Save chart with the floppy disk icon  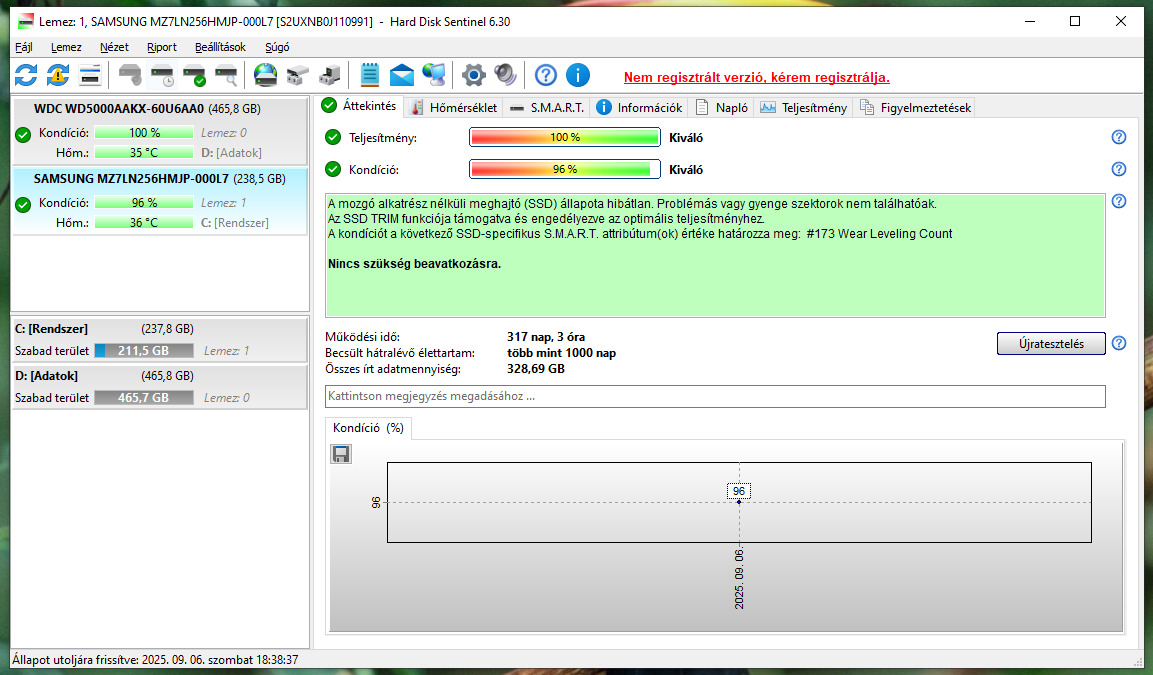[340, 454]
